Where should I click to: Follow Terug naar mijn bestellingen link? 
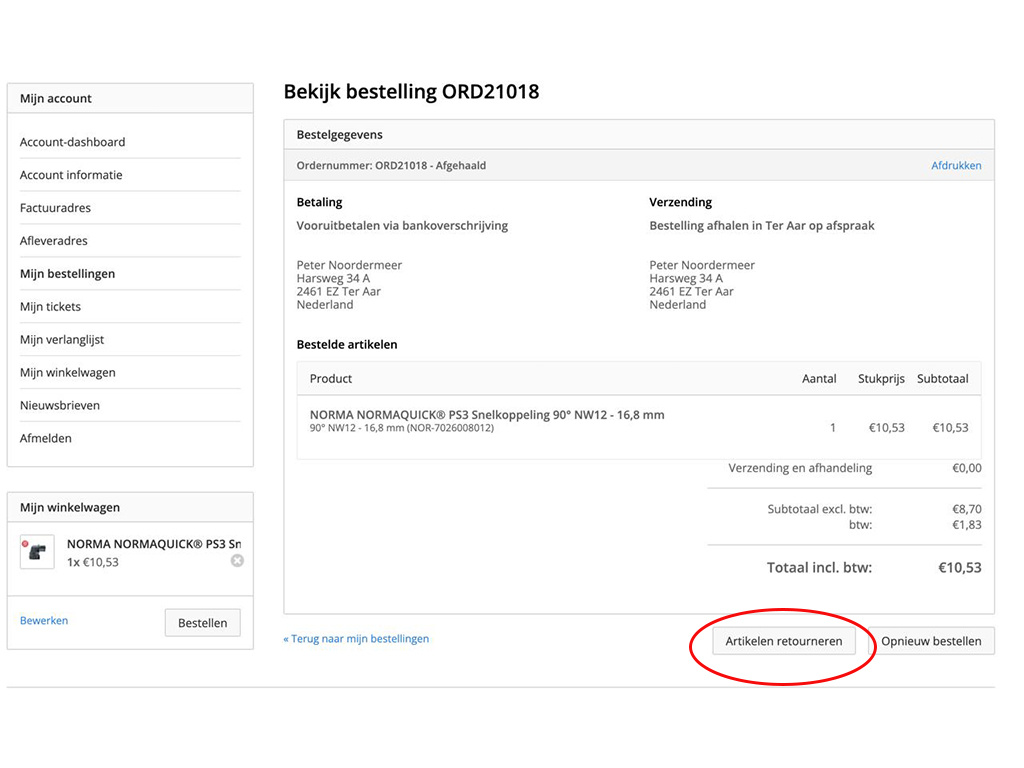point(356,639)
